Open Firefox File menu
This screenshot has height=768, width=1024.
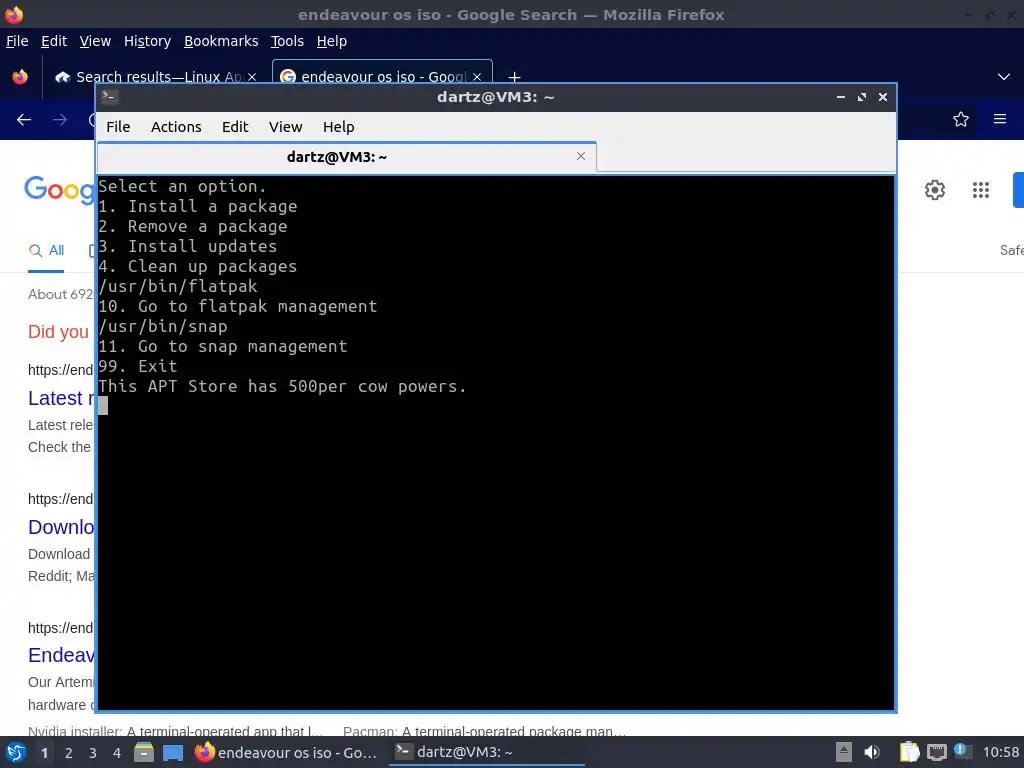pos(17,41)
